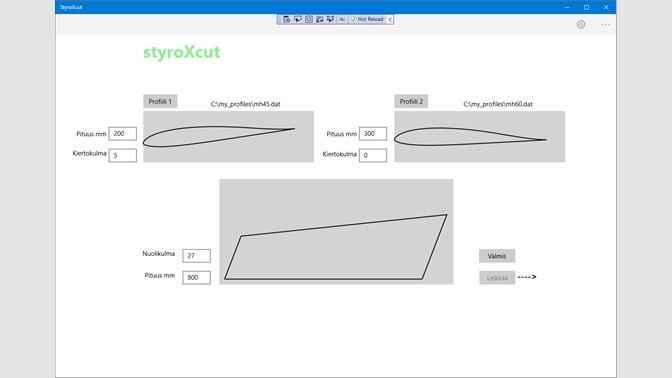The height and width of the screenshot is (378, 672).
Task: Minimize the StyroXcut window
Action: click(567, 7)
